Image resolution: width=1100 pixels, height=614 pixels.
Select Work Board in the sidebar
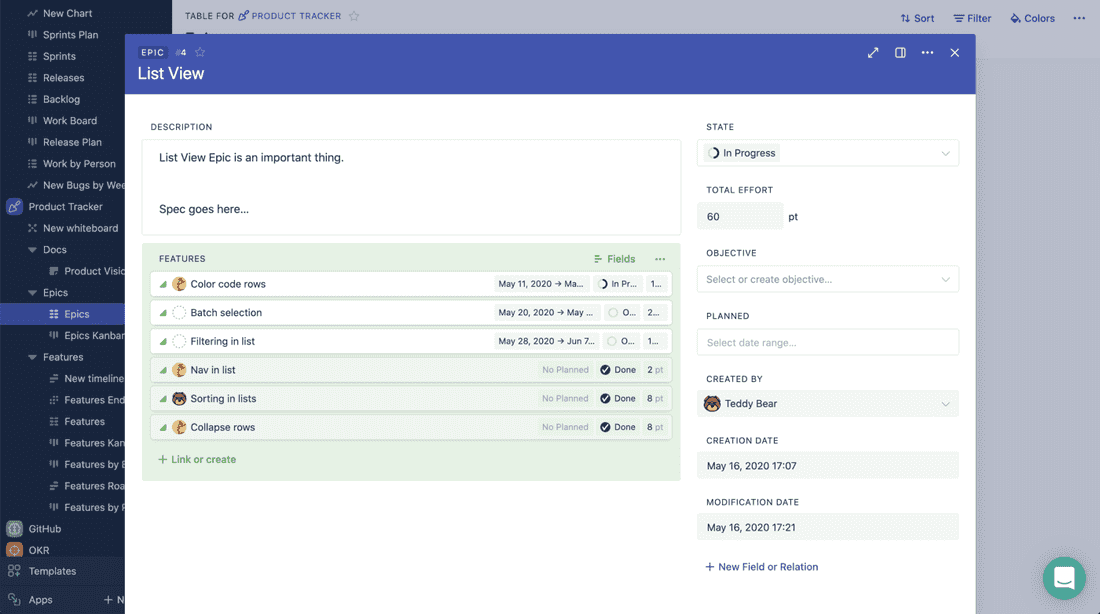(69, 121)
